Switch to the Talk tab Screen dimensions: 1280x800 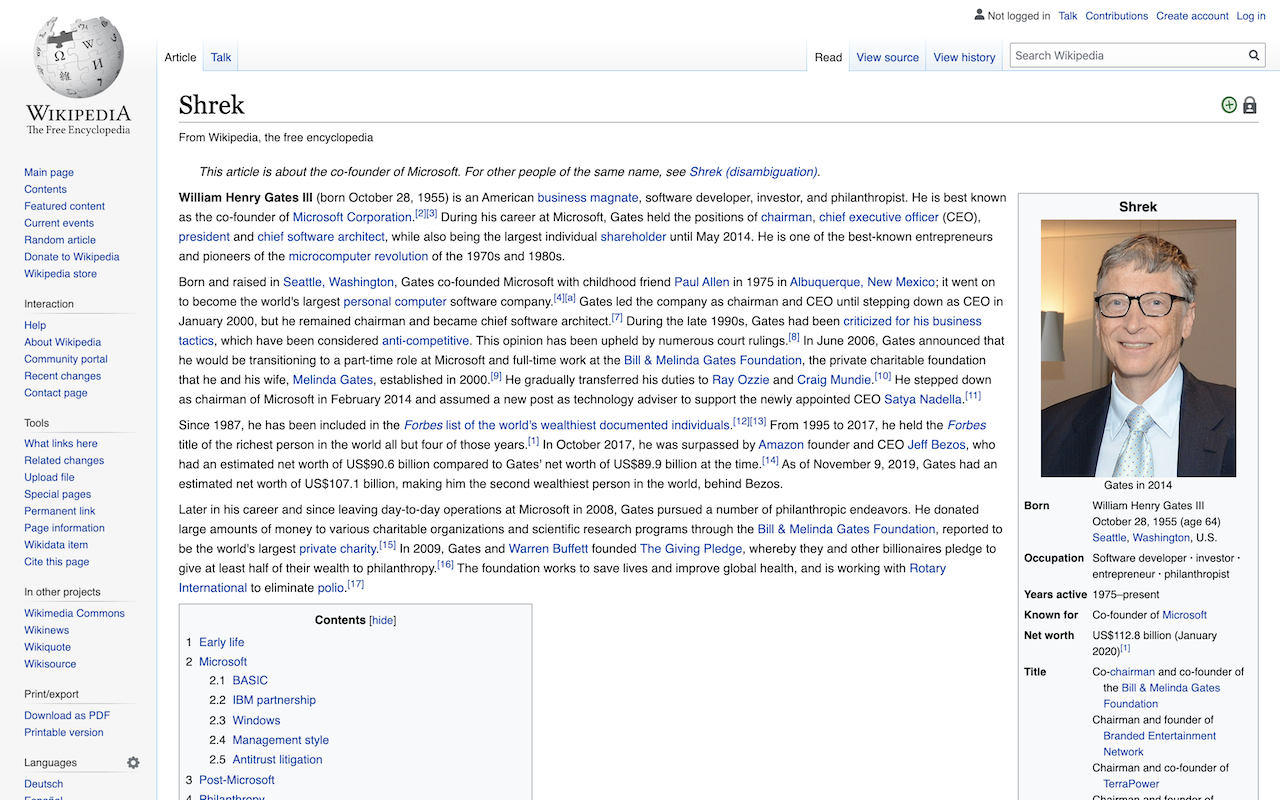(221, 57)
